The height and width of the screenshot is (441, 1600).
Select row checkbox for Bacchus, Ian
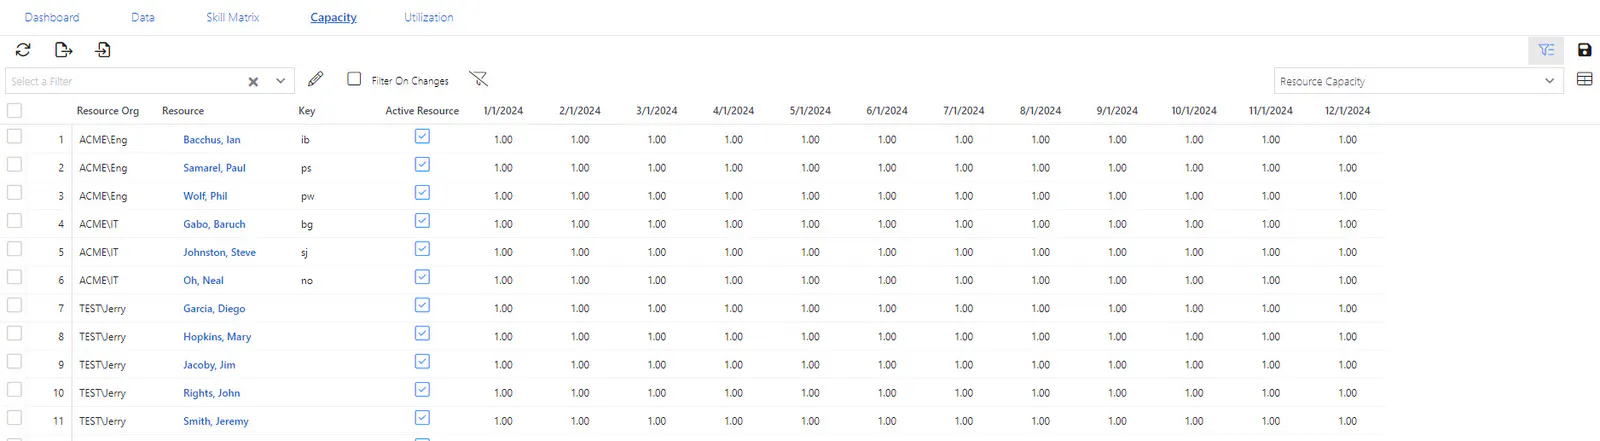tap(14, 136)
